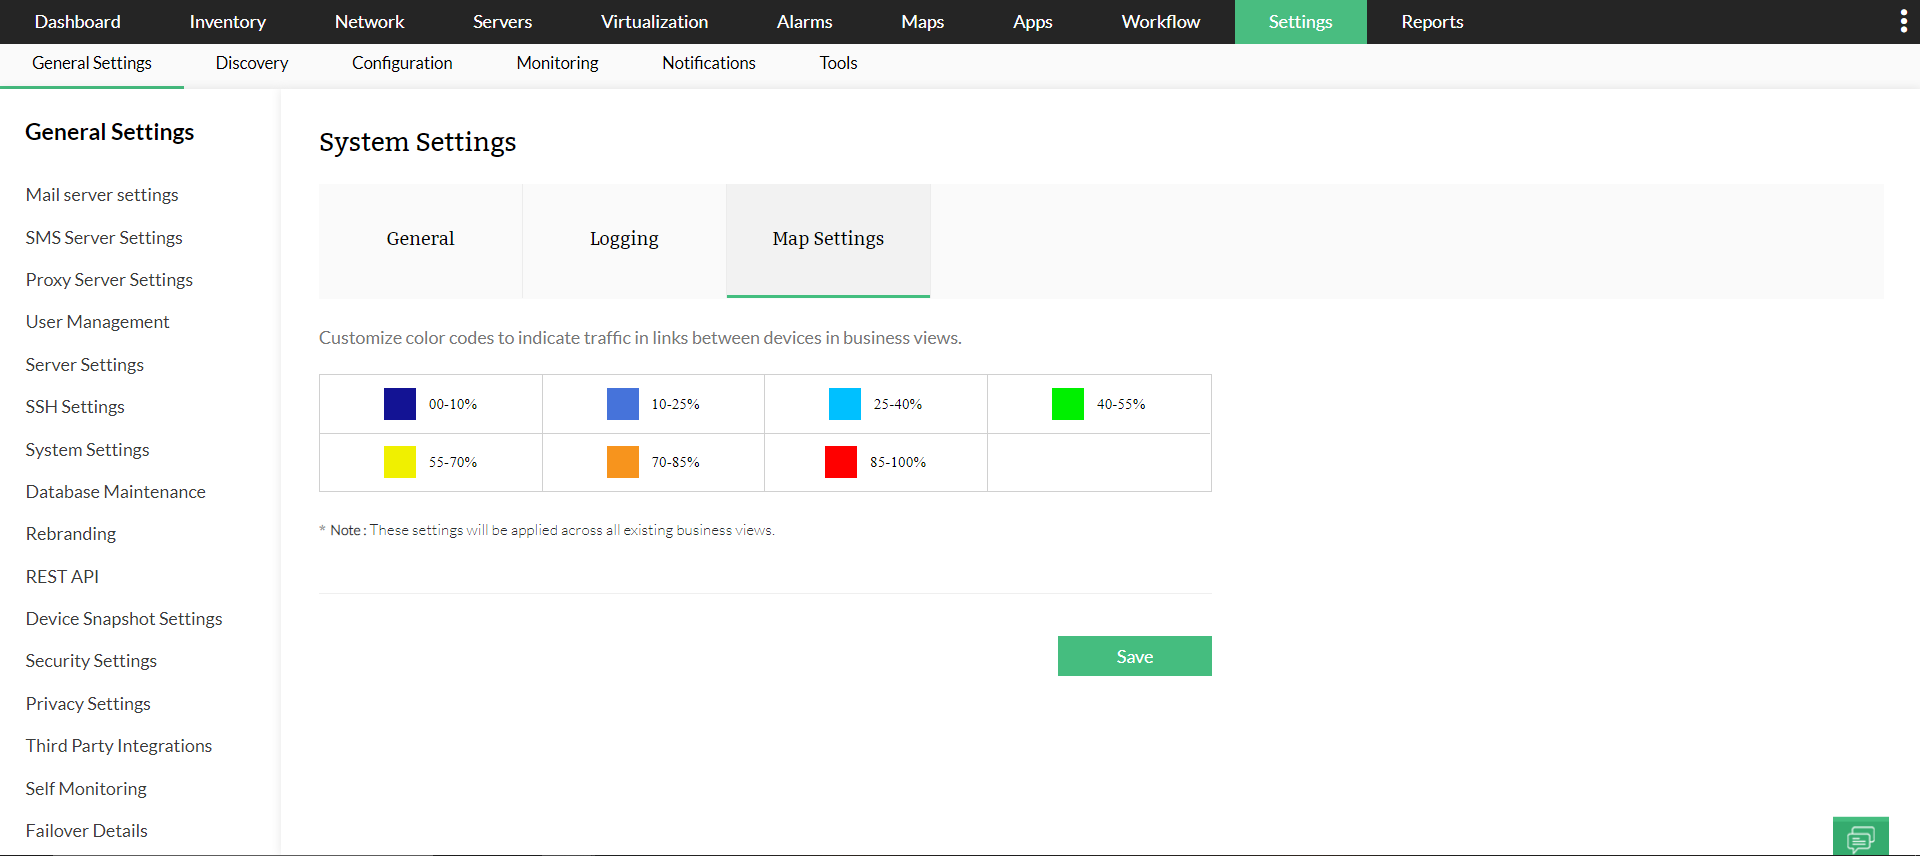
Task: Open the Workflow menu
Action: tap(1160, 22)
